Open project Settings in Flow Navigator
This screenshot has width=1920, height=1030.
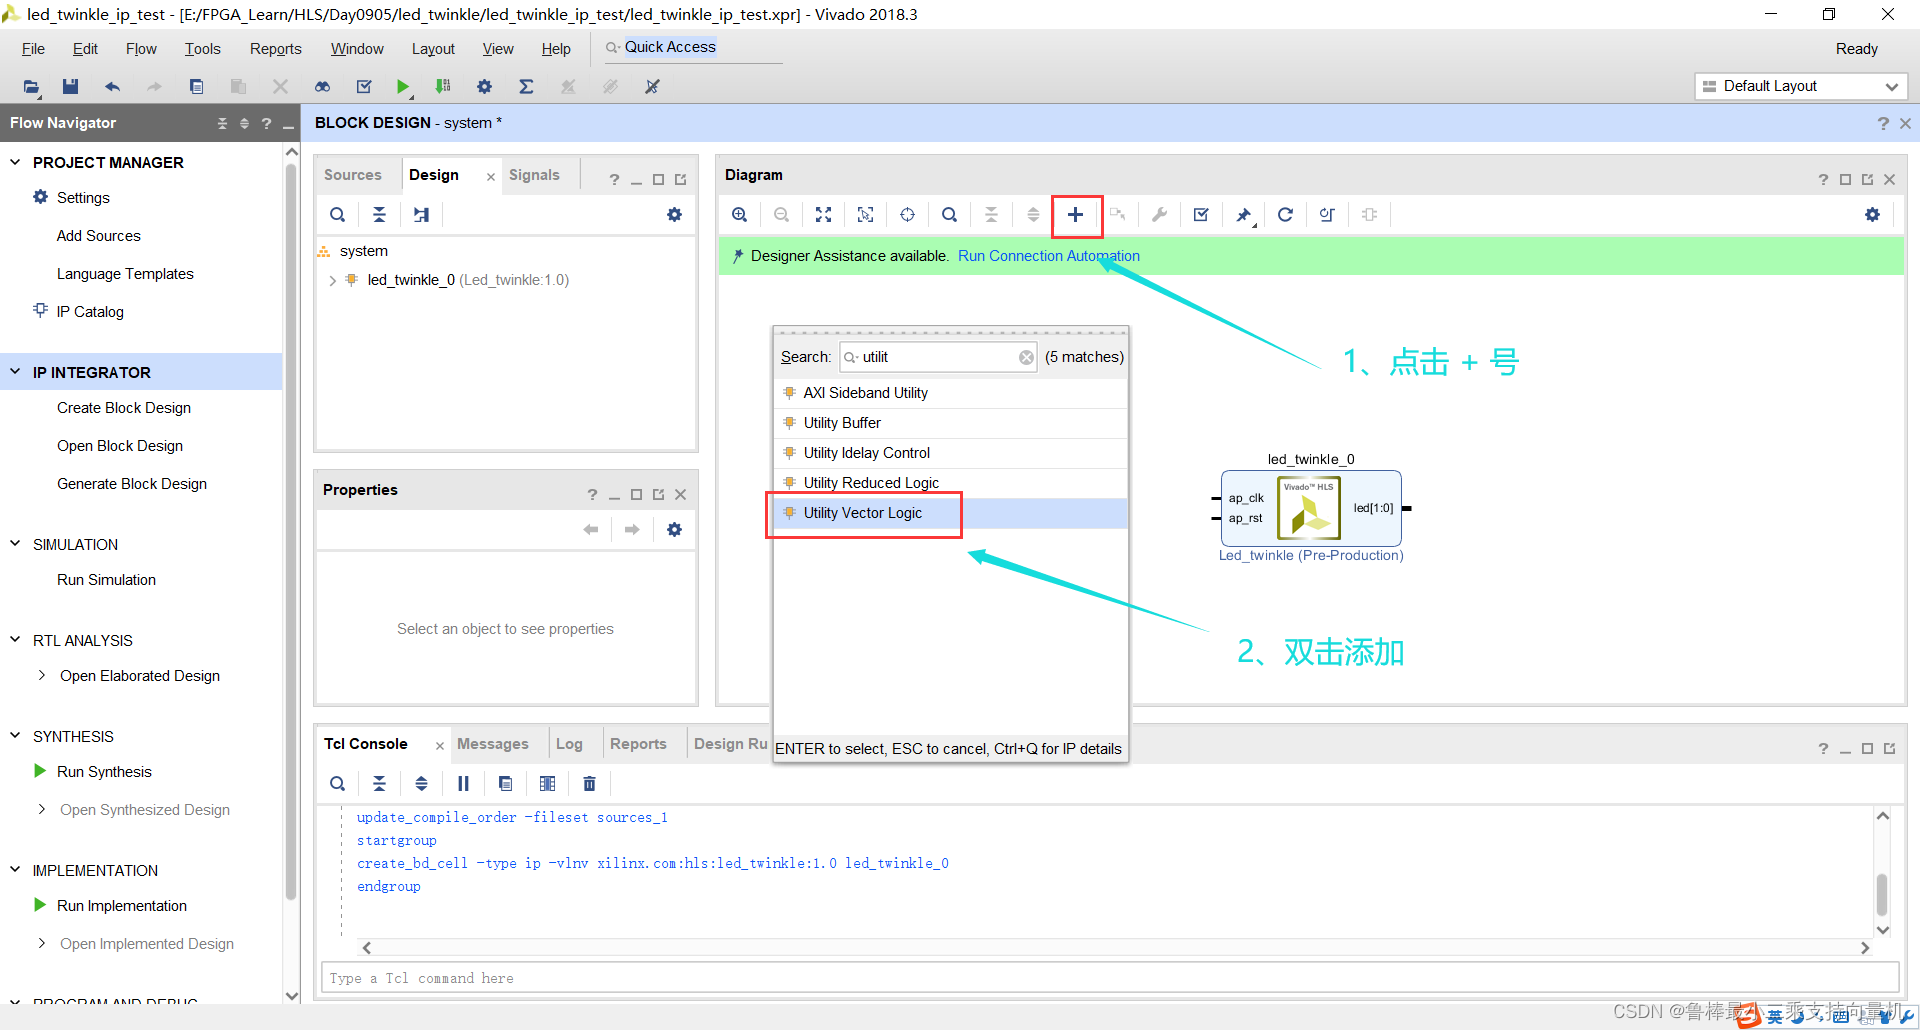click(x=83, y=198)
